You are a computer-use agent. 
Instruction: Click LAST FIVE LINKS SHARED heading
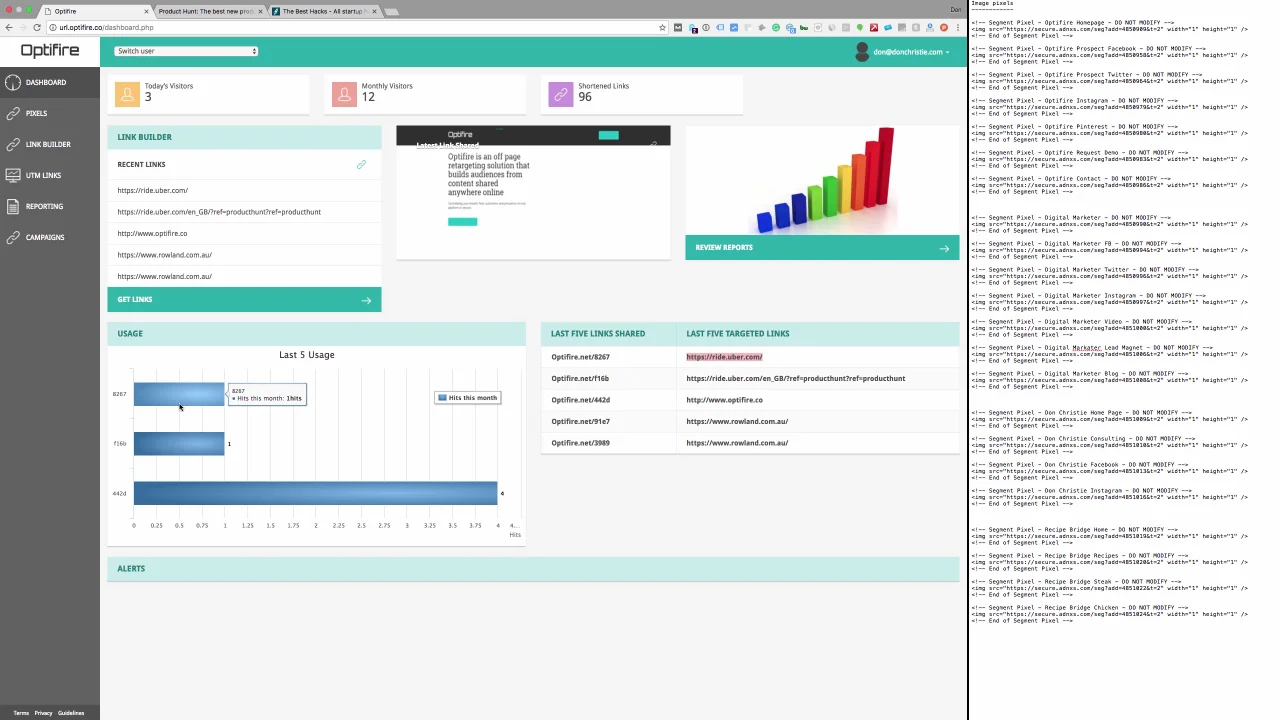click(598, 333)
